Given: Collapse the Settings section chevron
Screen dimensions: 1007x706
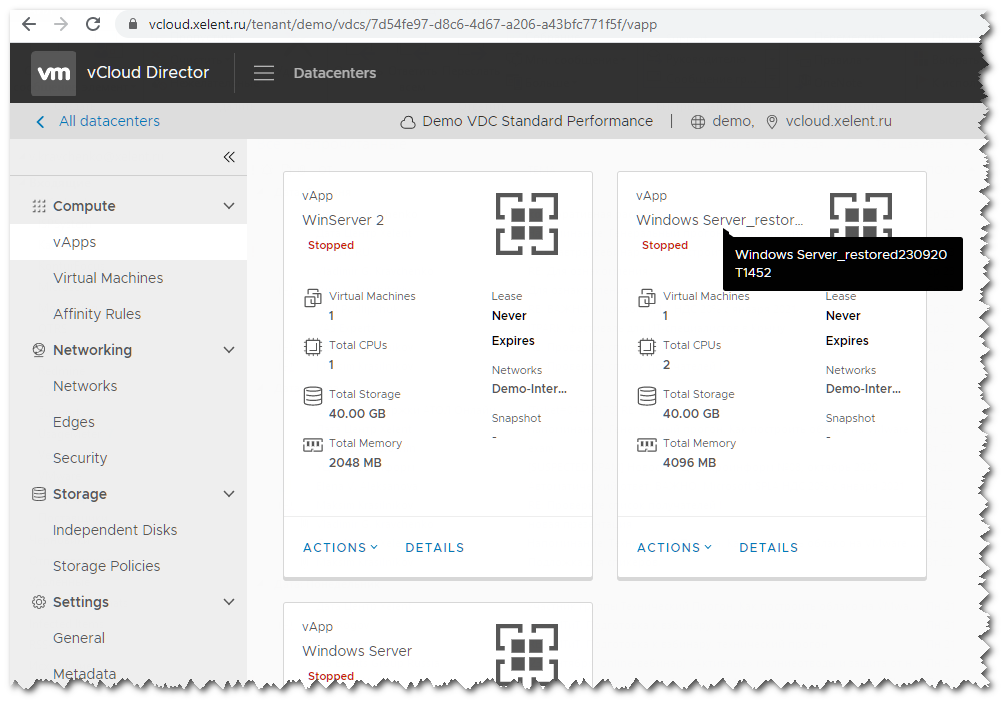Looking at the screenshot, I should pos(229,602).
